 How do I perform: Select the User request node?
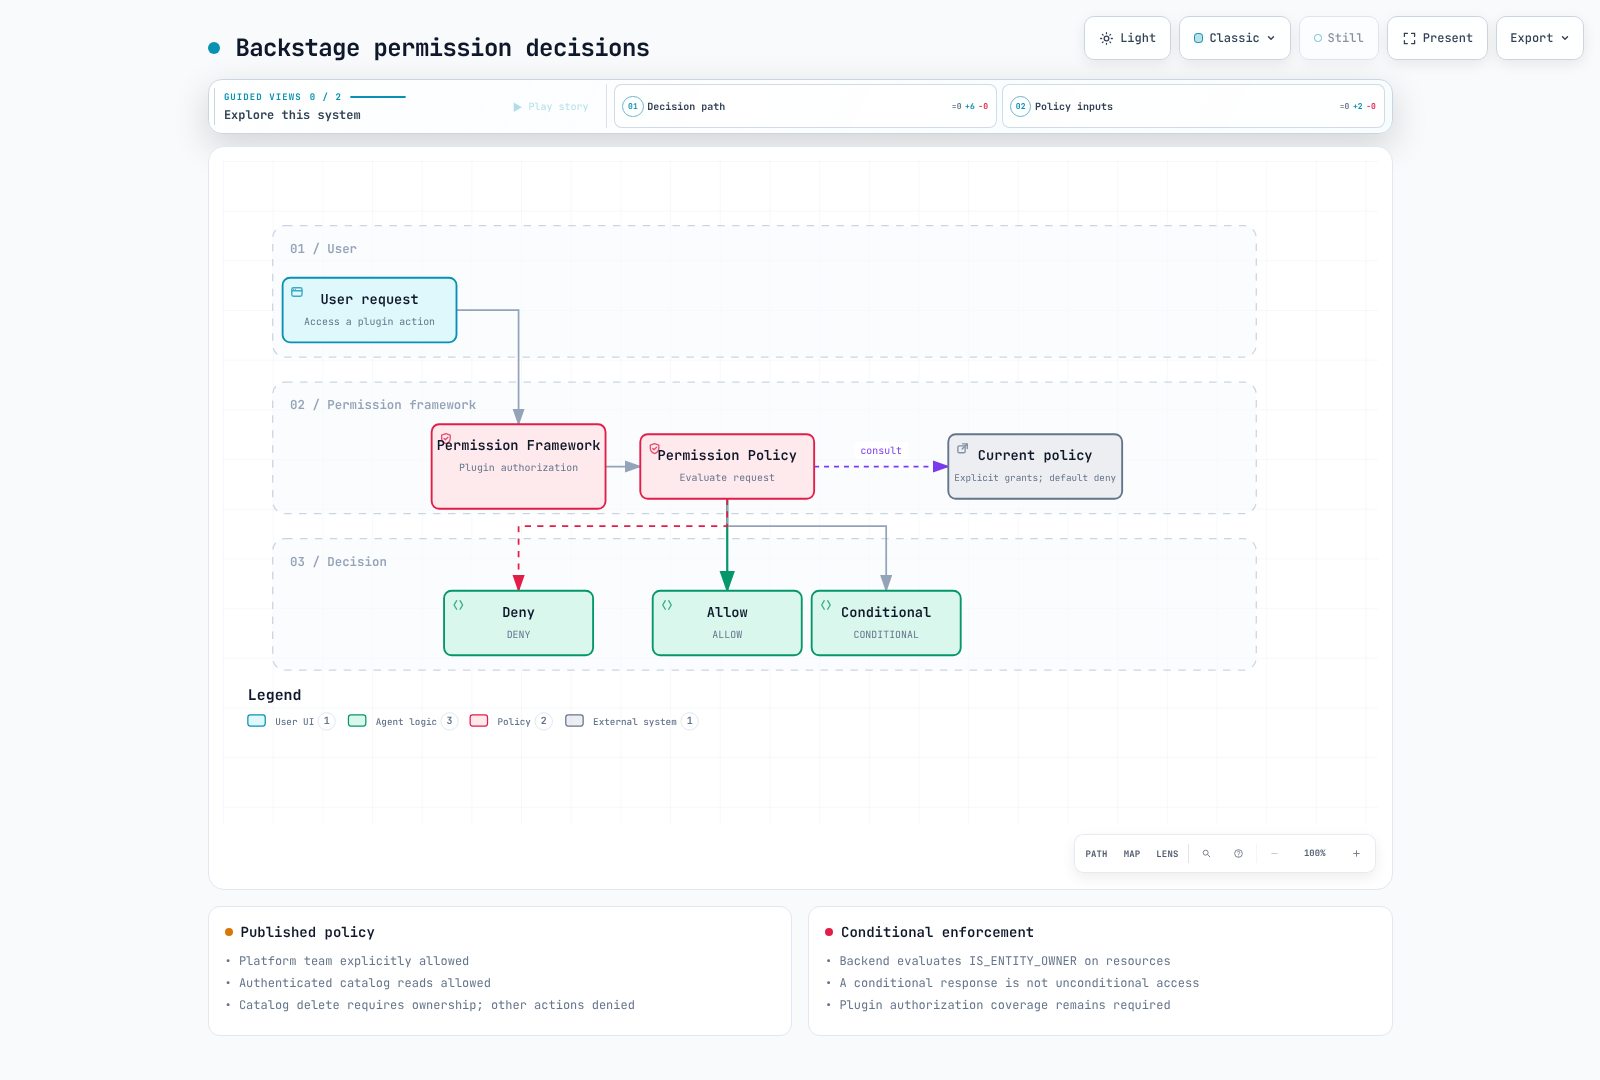coord(369,310)
